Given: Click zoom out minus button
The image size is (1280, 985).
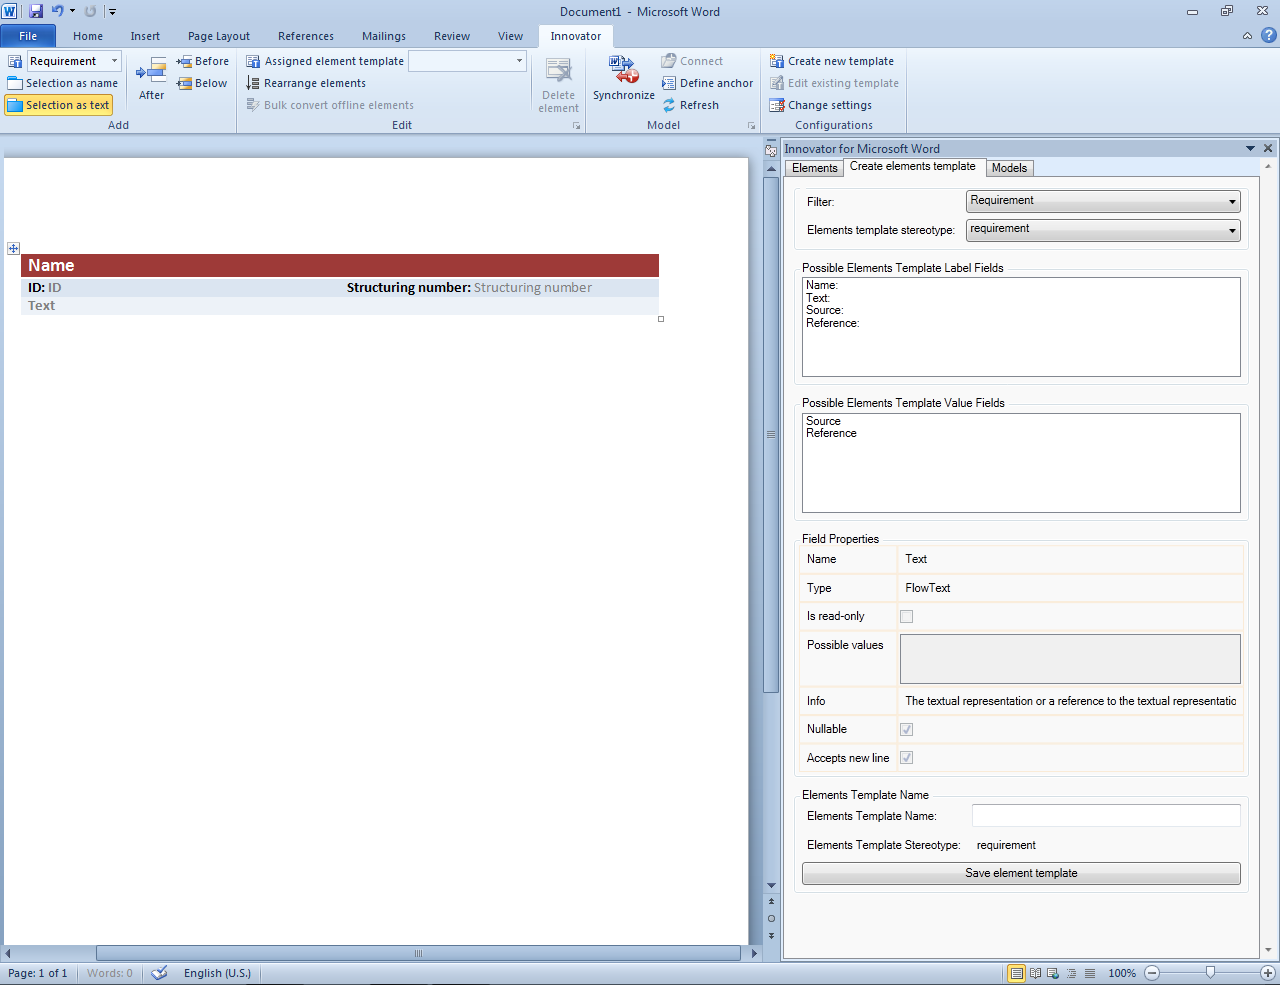Looking at the screenshot, I should coord(1152,973).
